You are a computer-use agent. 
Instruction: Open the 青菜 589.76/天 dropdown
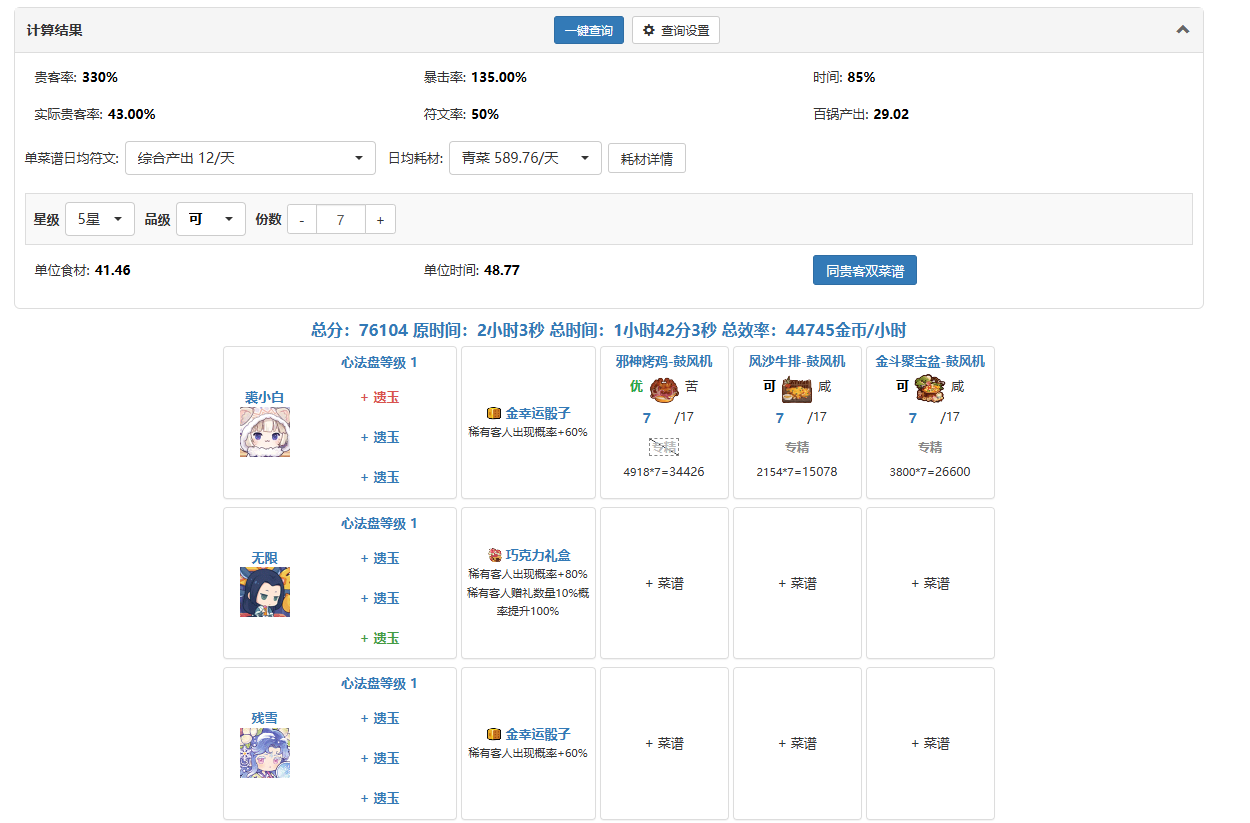[525, 158]
